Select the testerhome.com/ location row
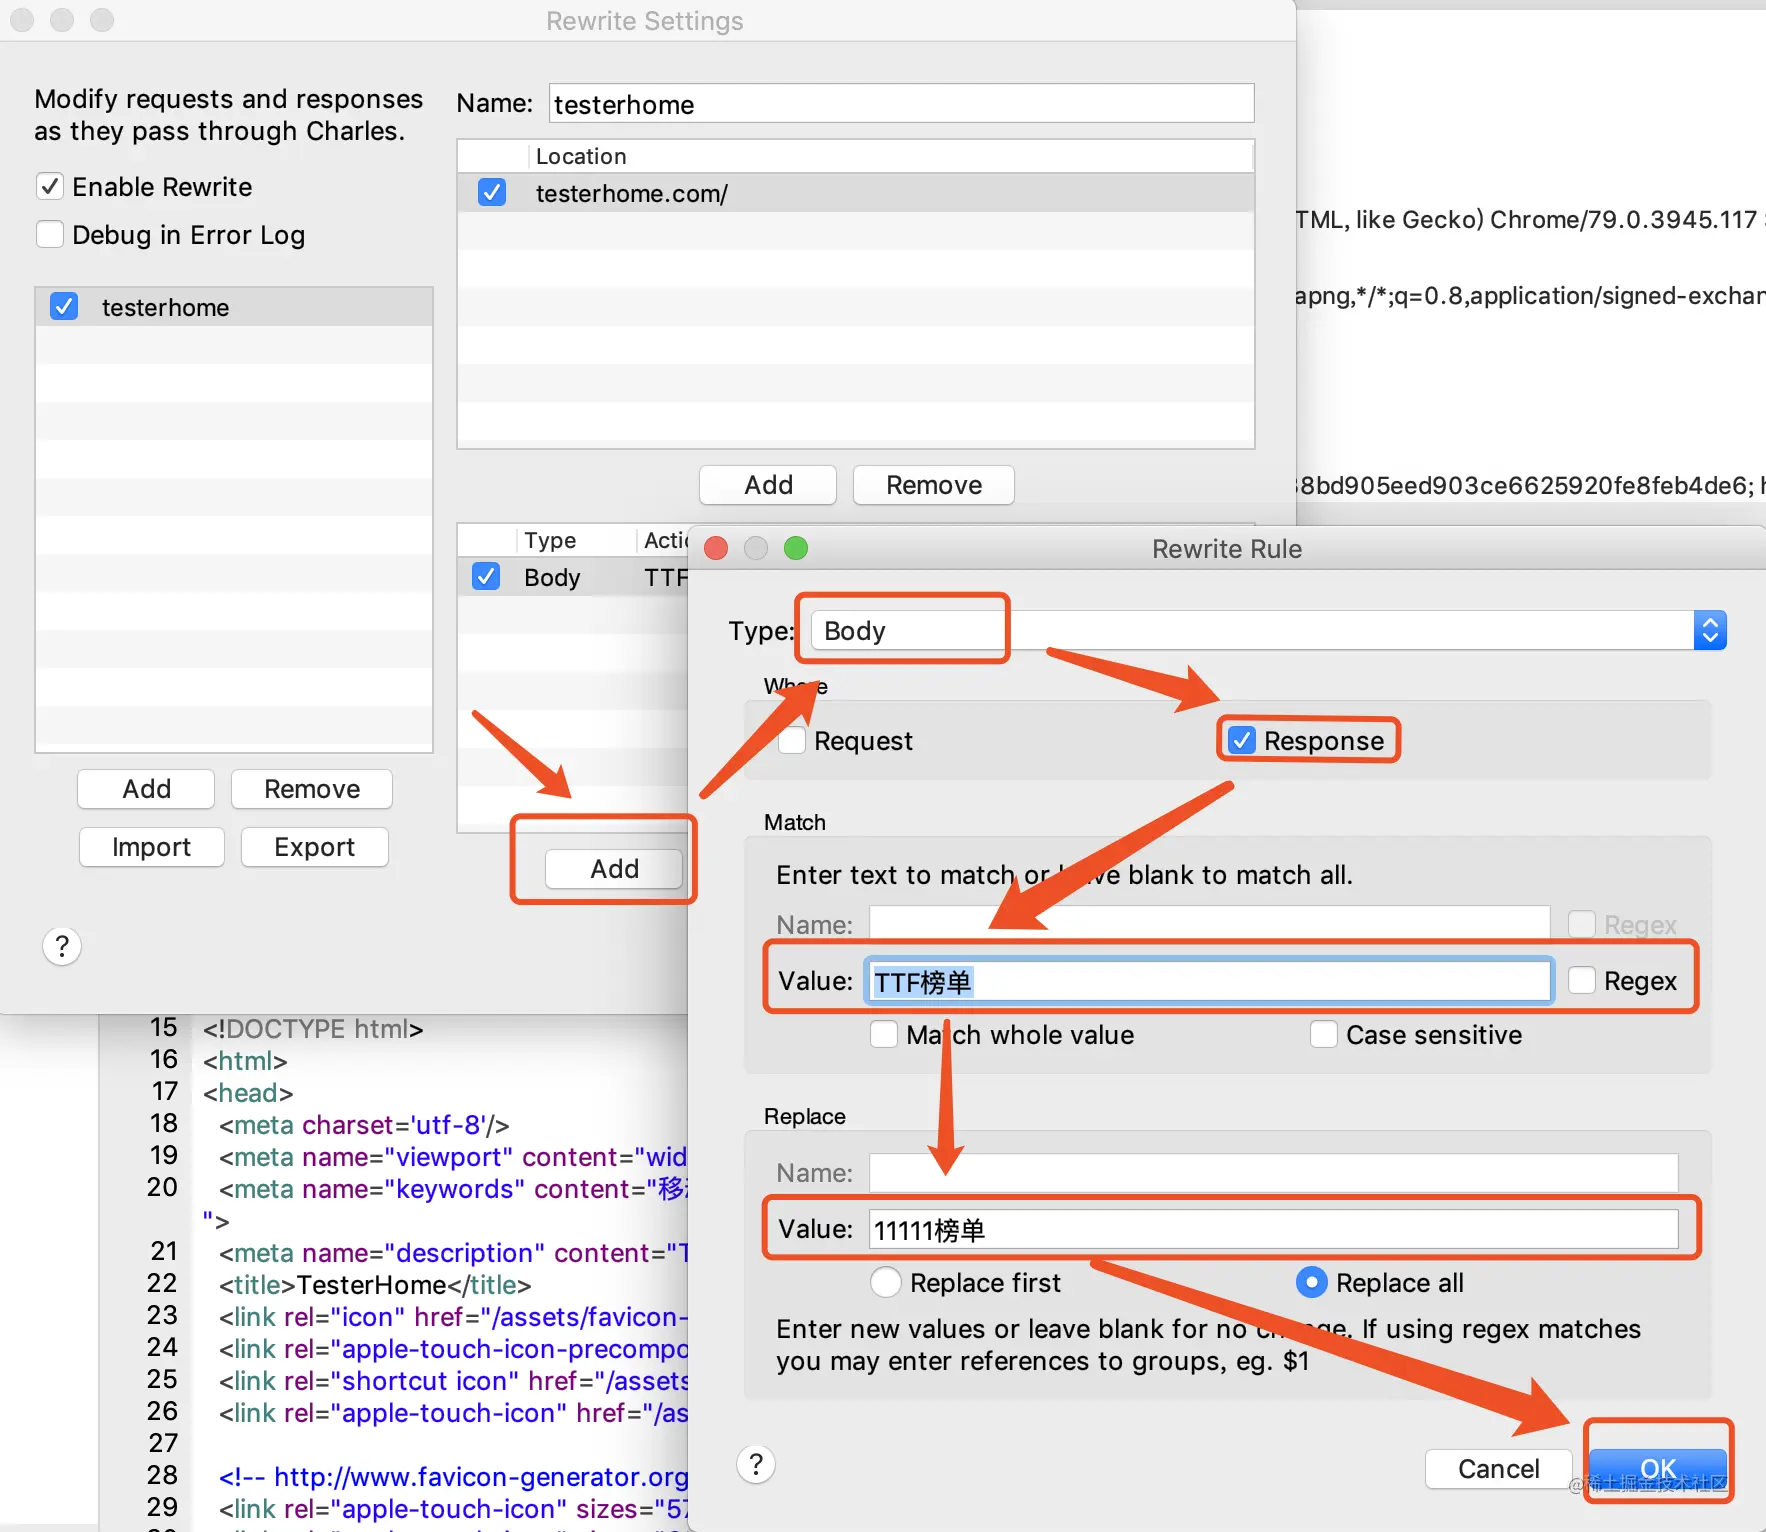The width and height of the screenshot is (1766, 1532). click(856, 193)
